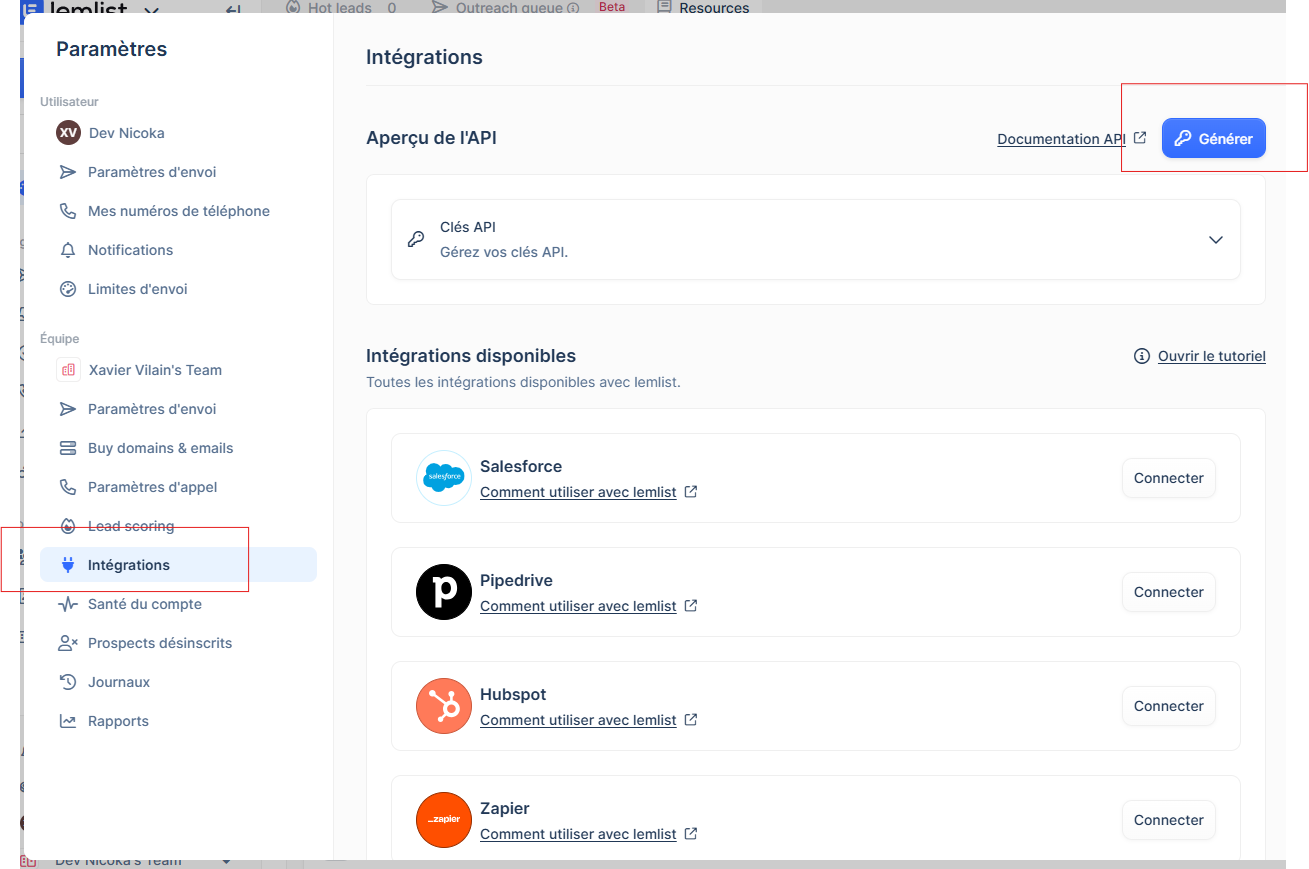The image size is (1309, 869).
Task: Open Hubspot Comment utiliser avec lemlist link
Action: [578, 720]
